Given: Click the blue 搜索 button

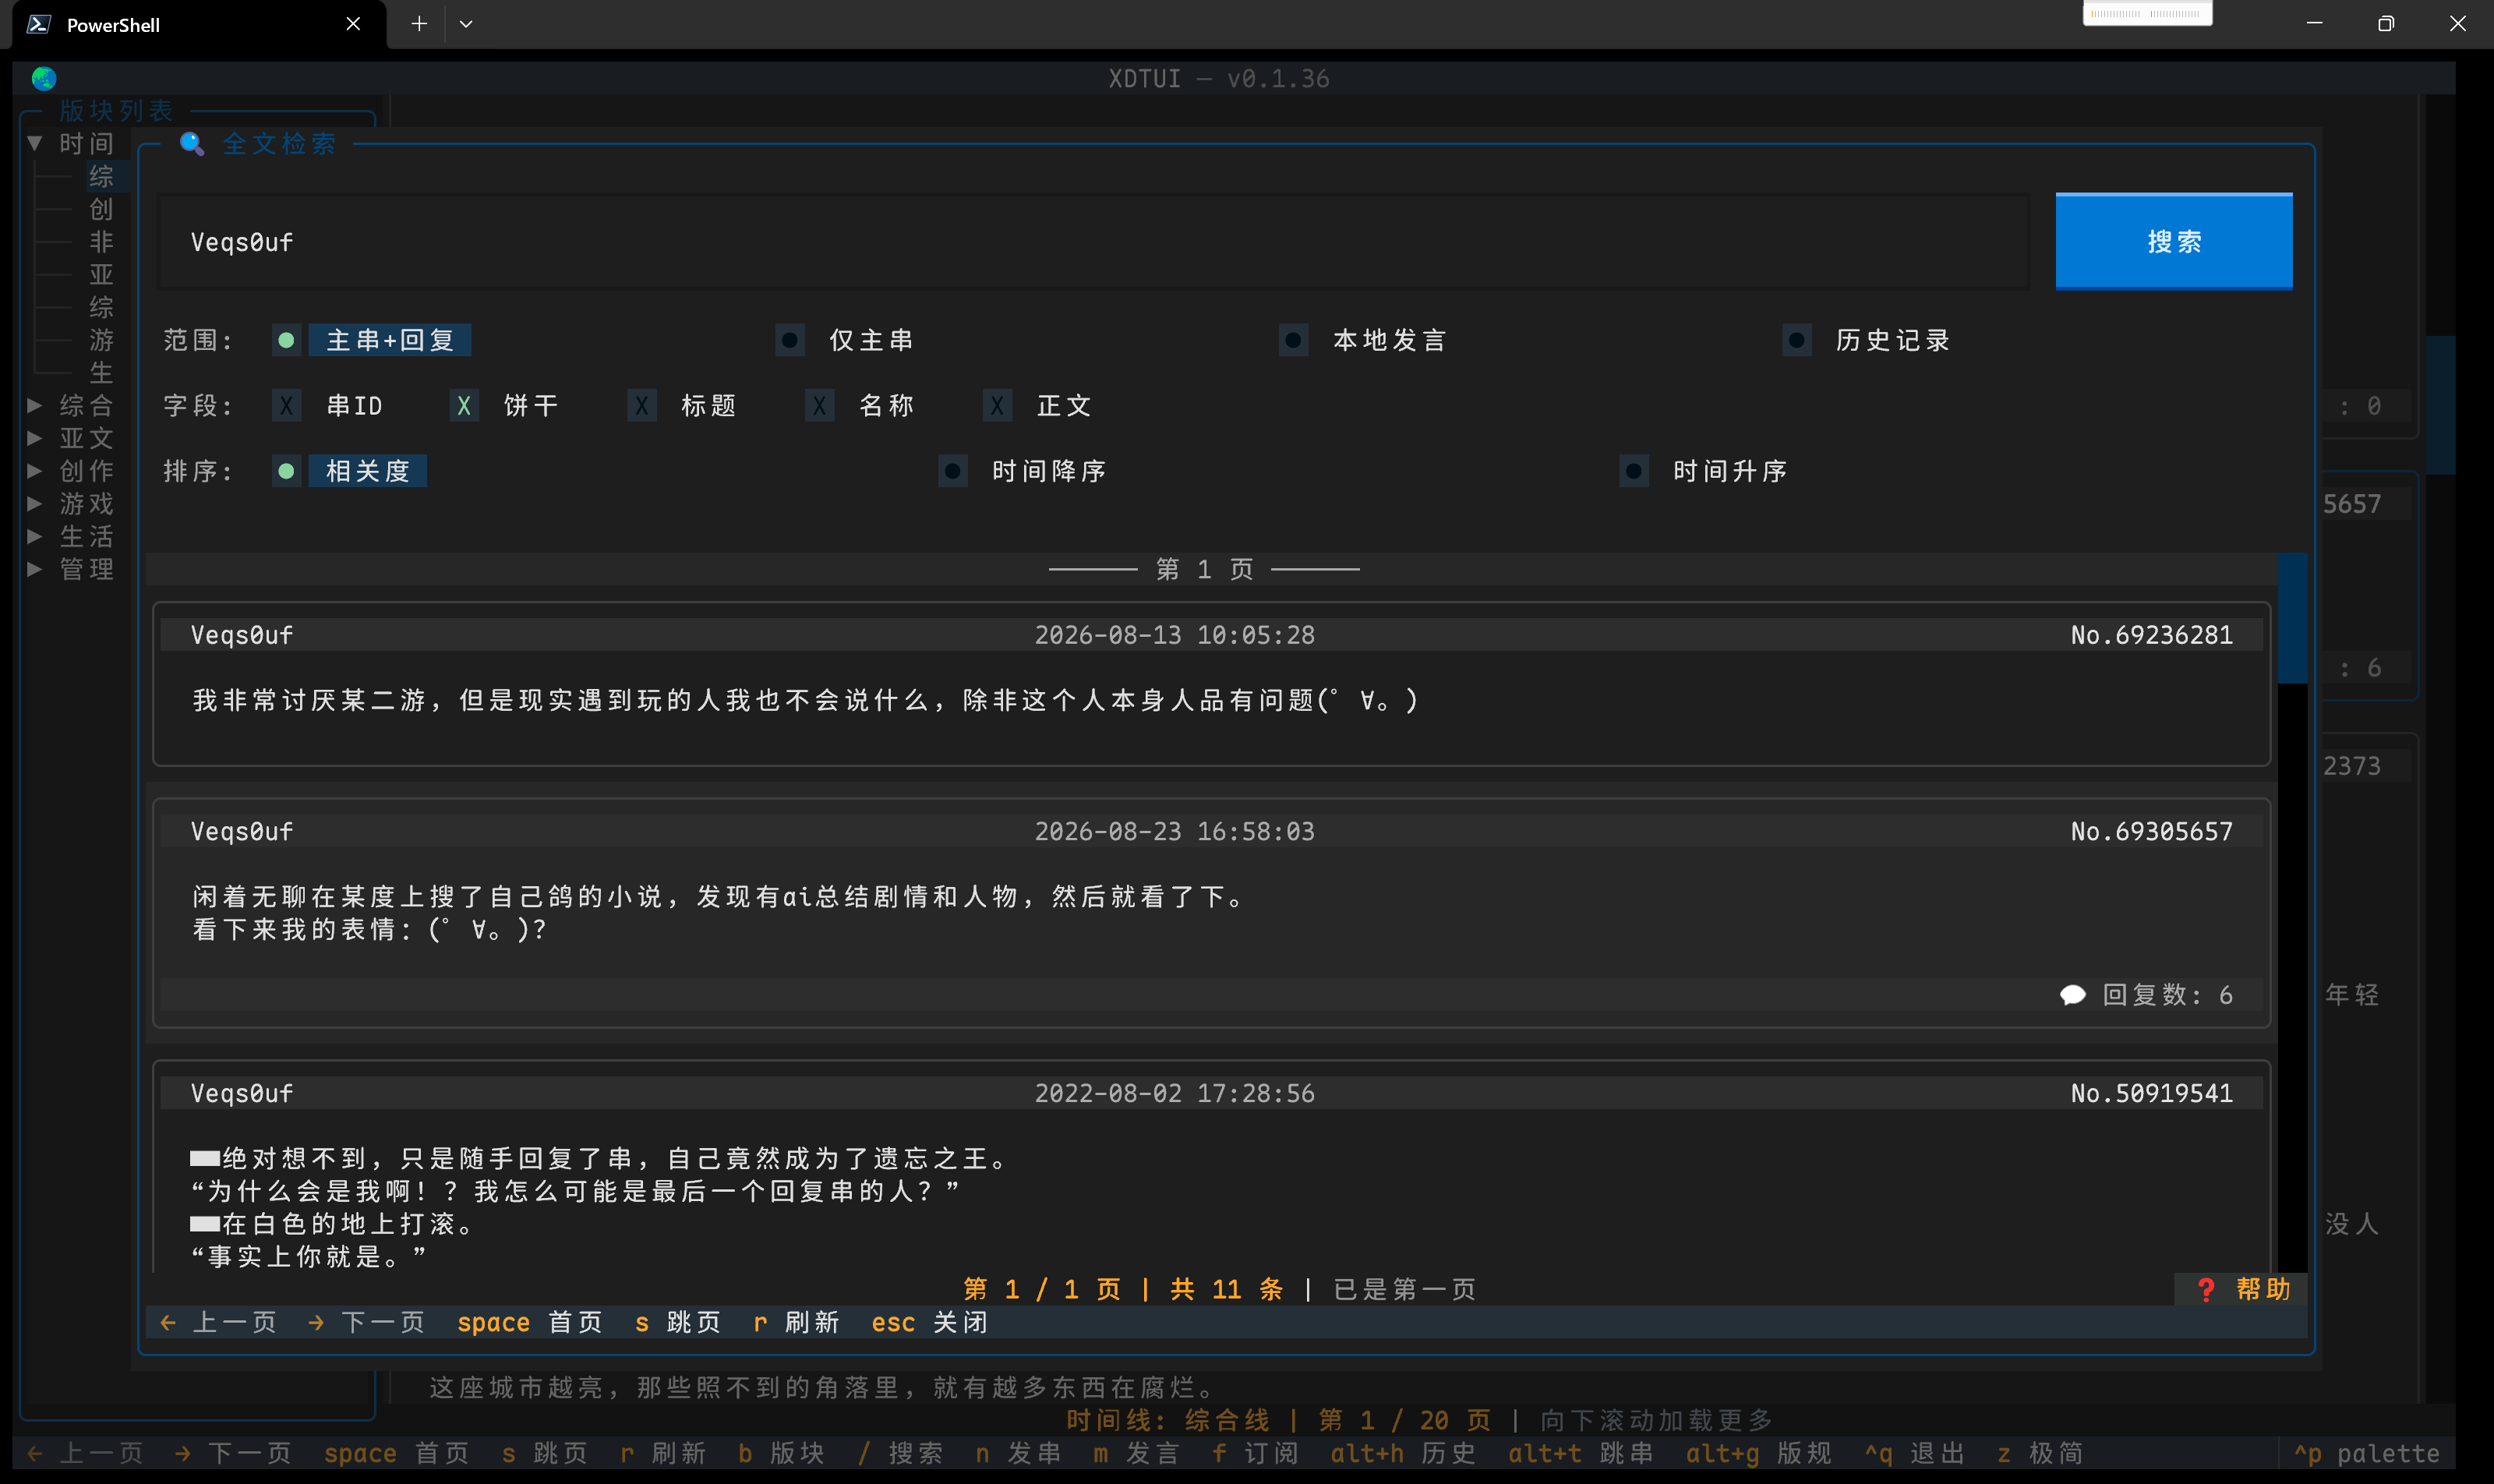Looking at the screenshot, I should (2174, 241).
